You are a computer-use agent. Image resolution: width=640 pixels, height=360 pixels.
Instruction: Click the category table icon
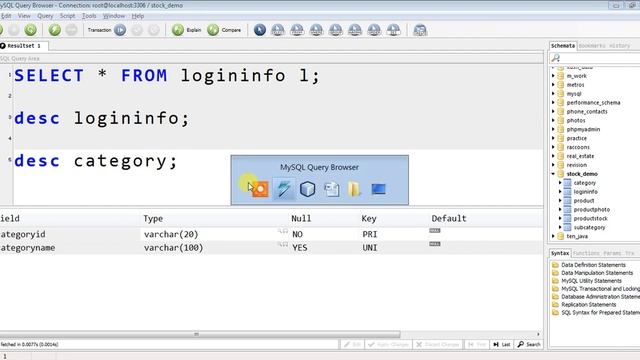(567, 183)
